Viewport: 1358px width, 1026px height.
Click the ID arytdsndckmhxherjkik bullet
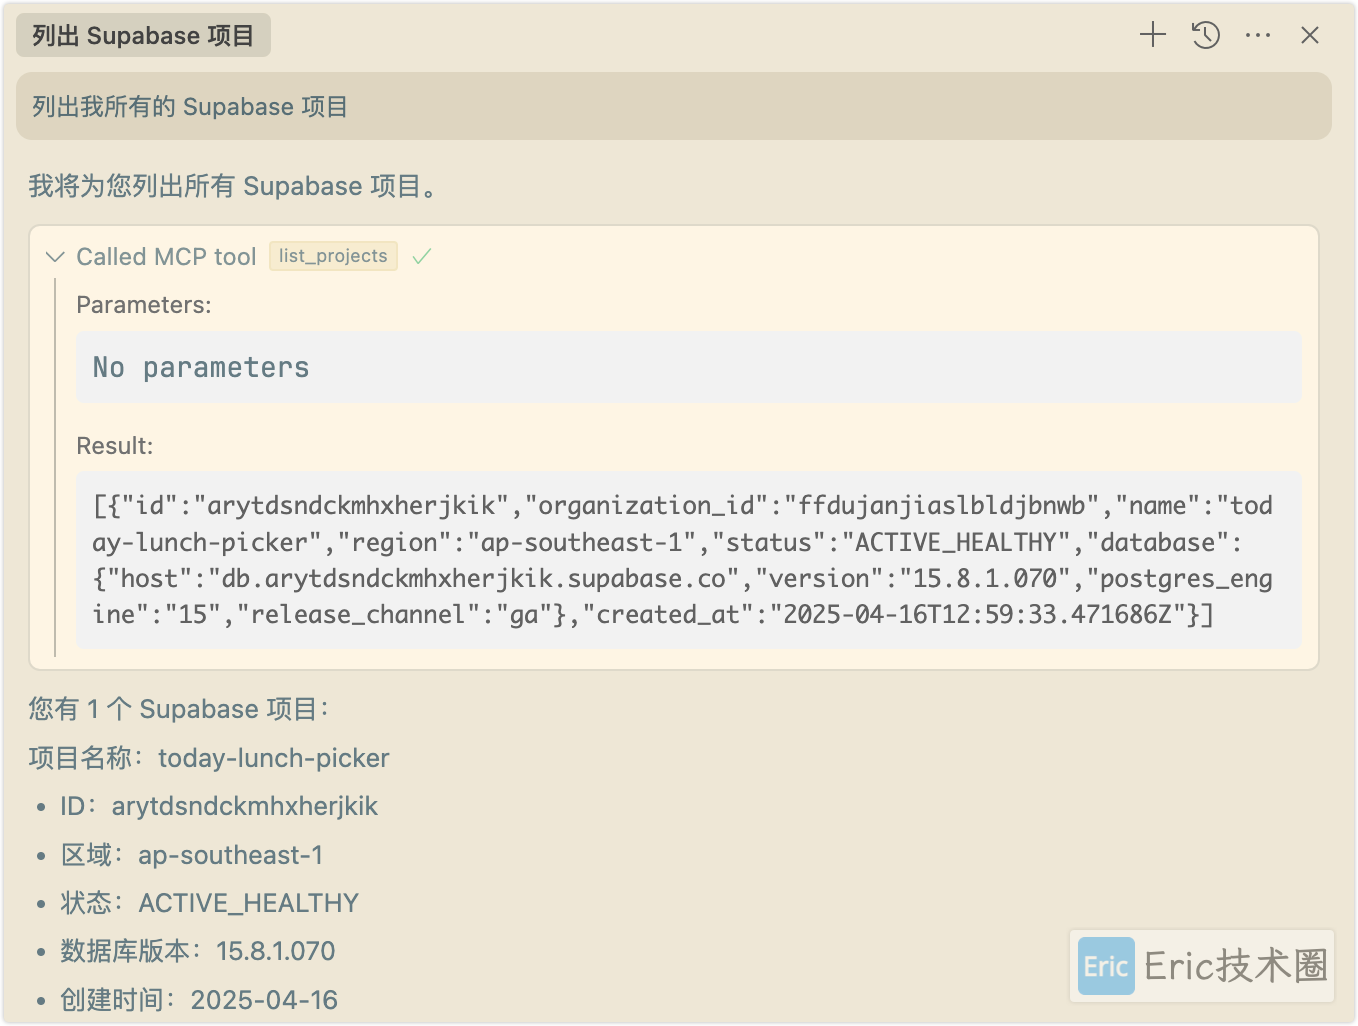coord(219,806)
